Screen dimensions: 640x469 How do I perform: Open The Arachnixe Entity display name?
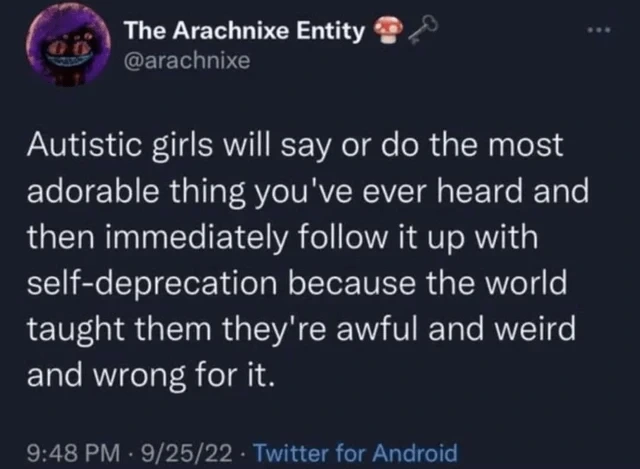(x=244, y=31)
